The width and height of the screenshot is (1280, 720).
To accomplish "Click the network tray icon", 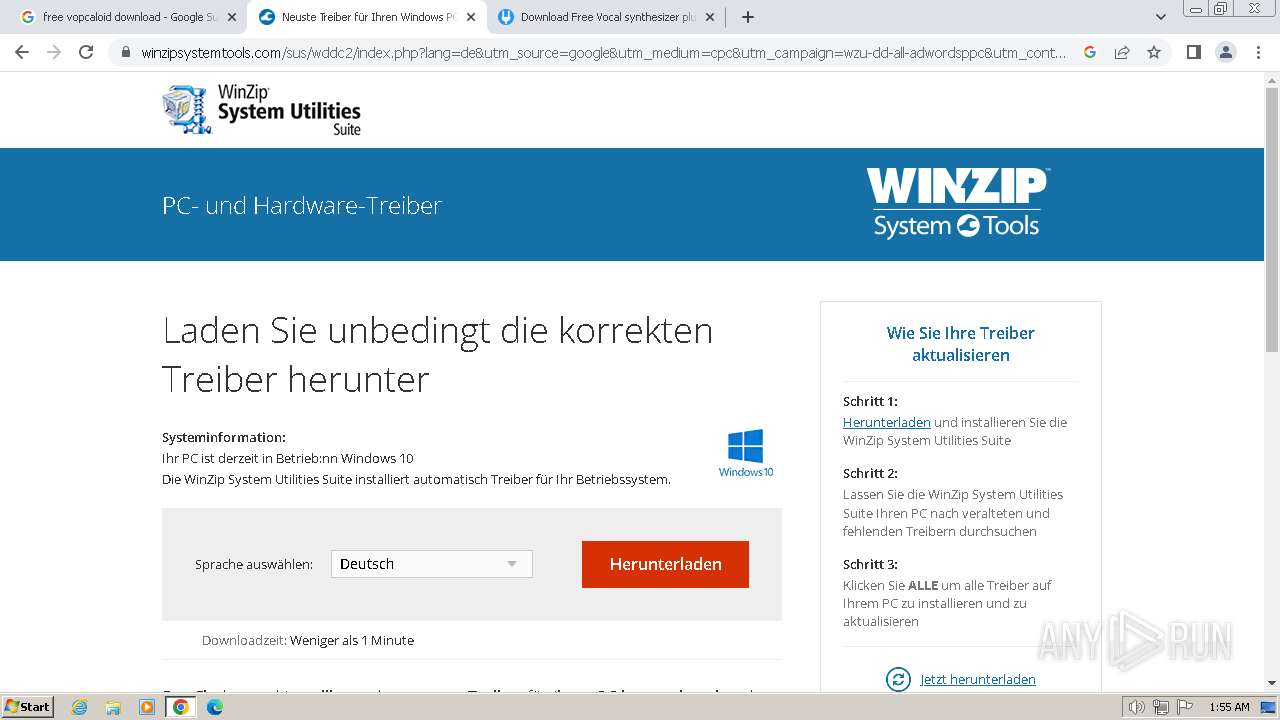I will click(1160, 707).
